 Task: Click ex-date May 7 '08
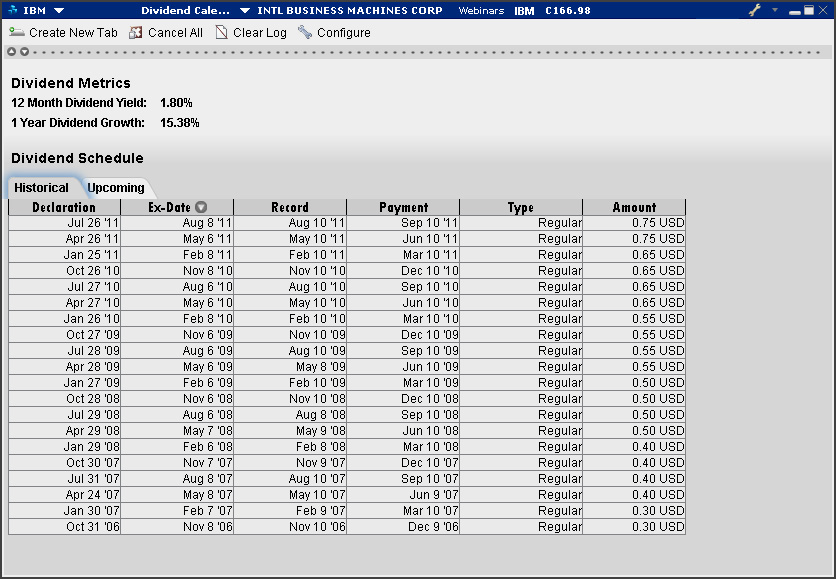click(178, 431)
